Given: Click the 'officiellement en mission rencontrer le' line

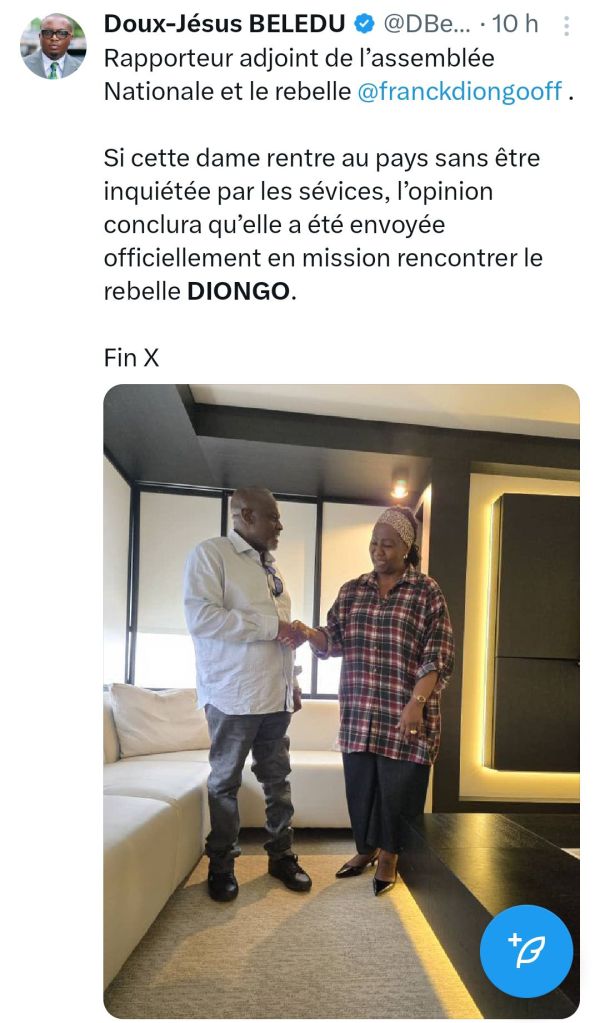Looking at the screenshot, I should click(323, 258).
